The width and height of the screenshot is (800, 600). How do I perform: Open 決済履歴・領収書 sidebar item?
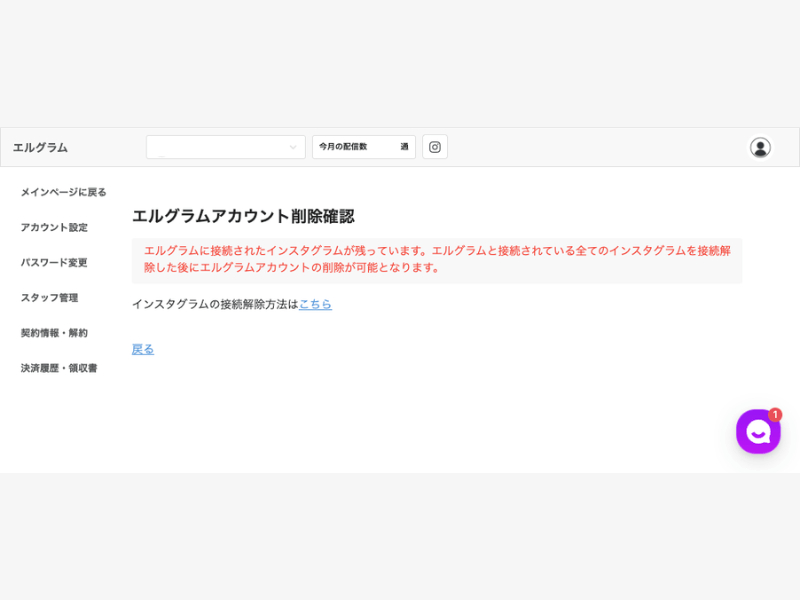coord(59,368)
